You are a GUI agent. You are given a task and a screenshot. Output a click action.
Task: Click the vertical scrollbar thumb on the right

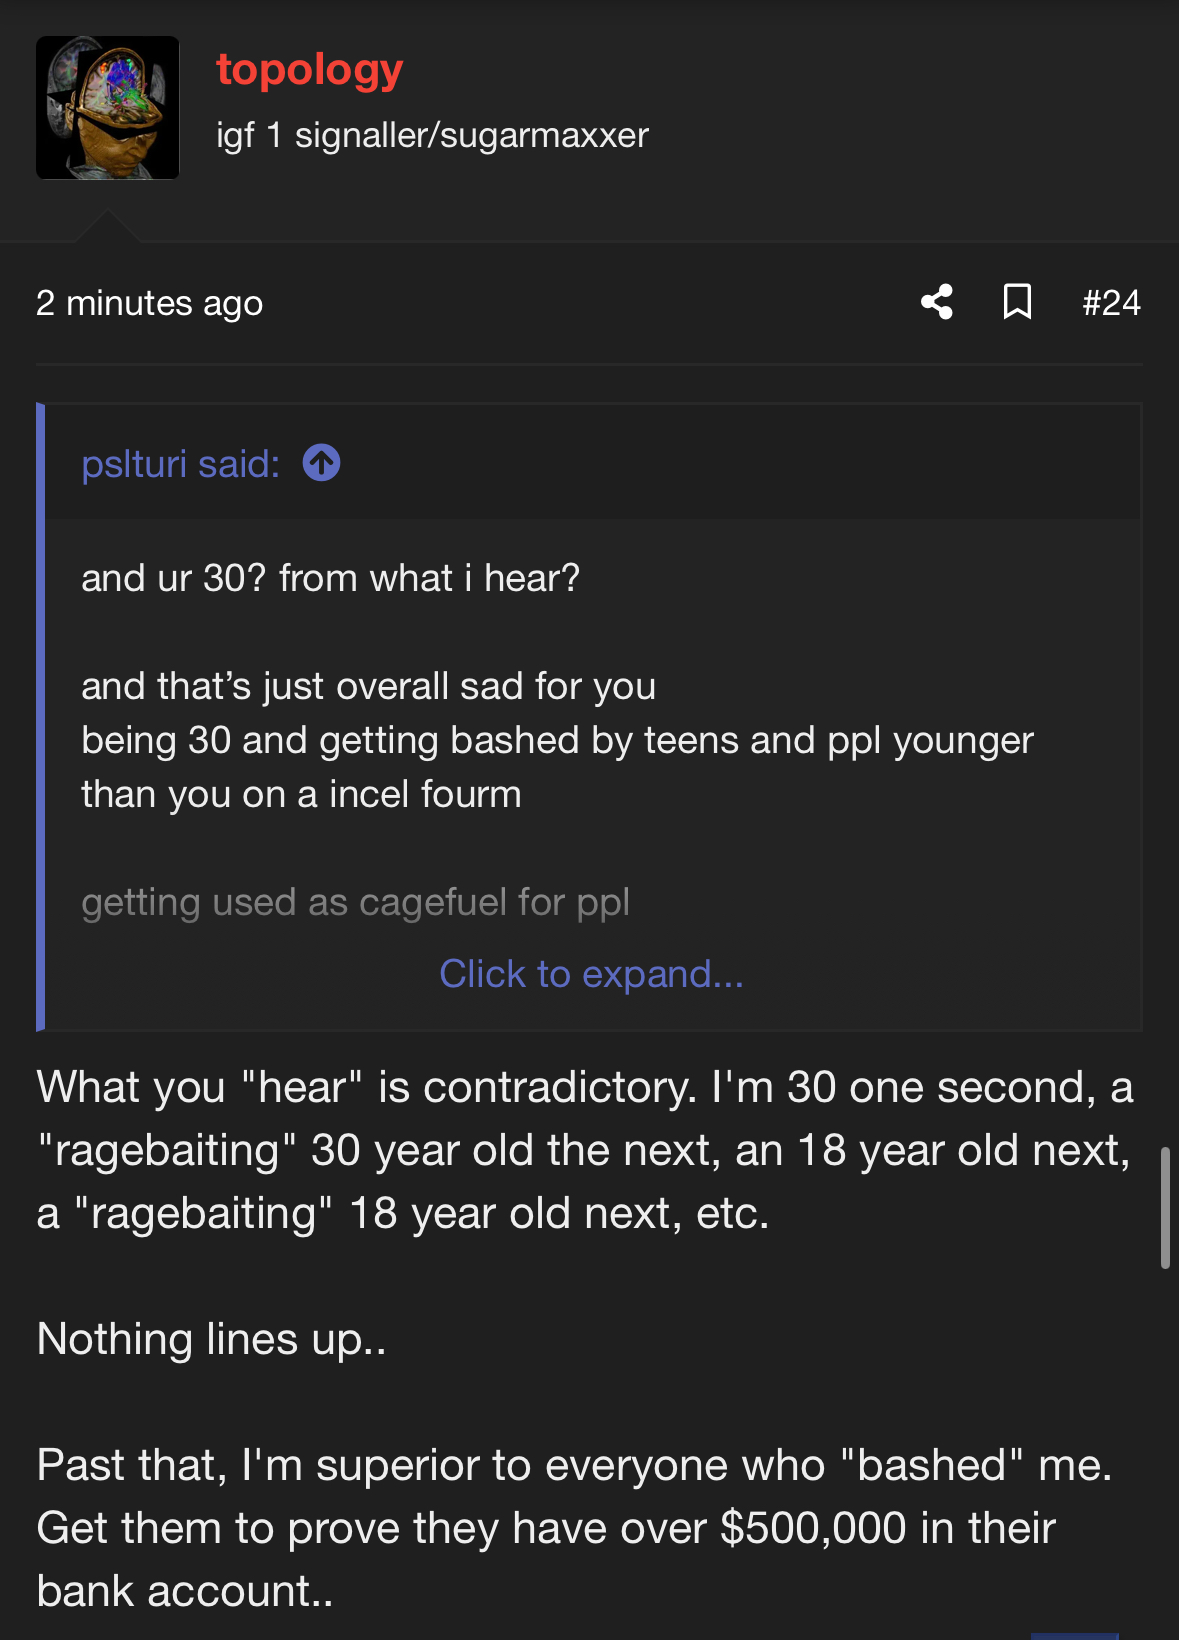point(1165,1208)
